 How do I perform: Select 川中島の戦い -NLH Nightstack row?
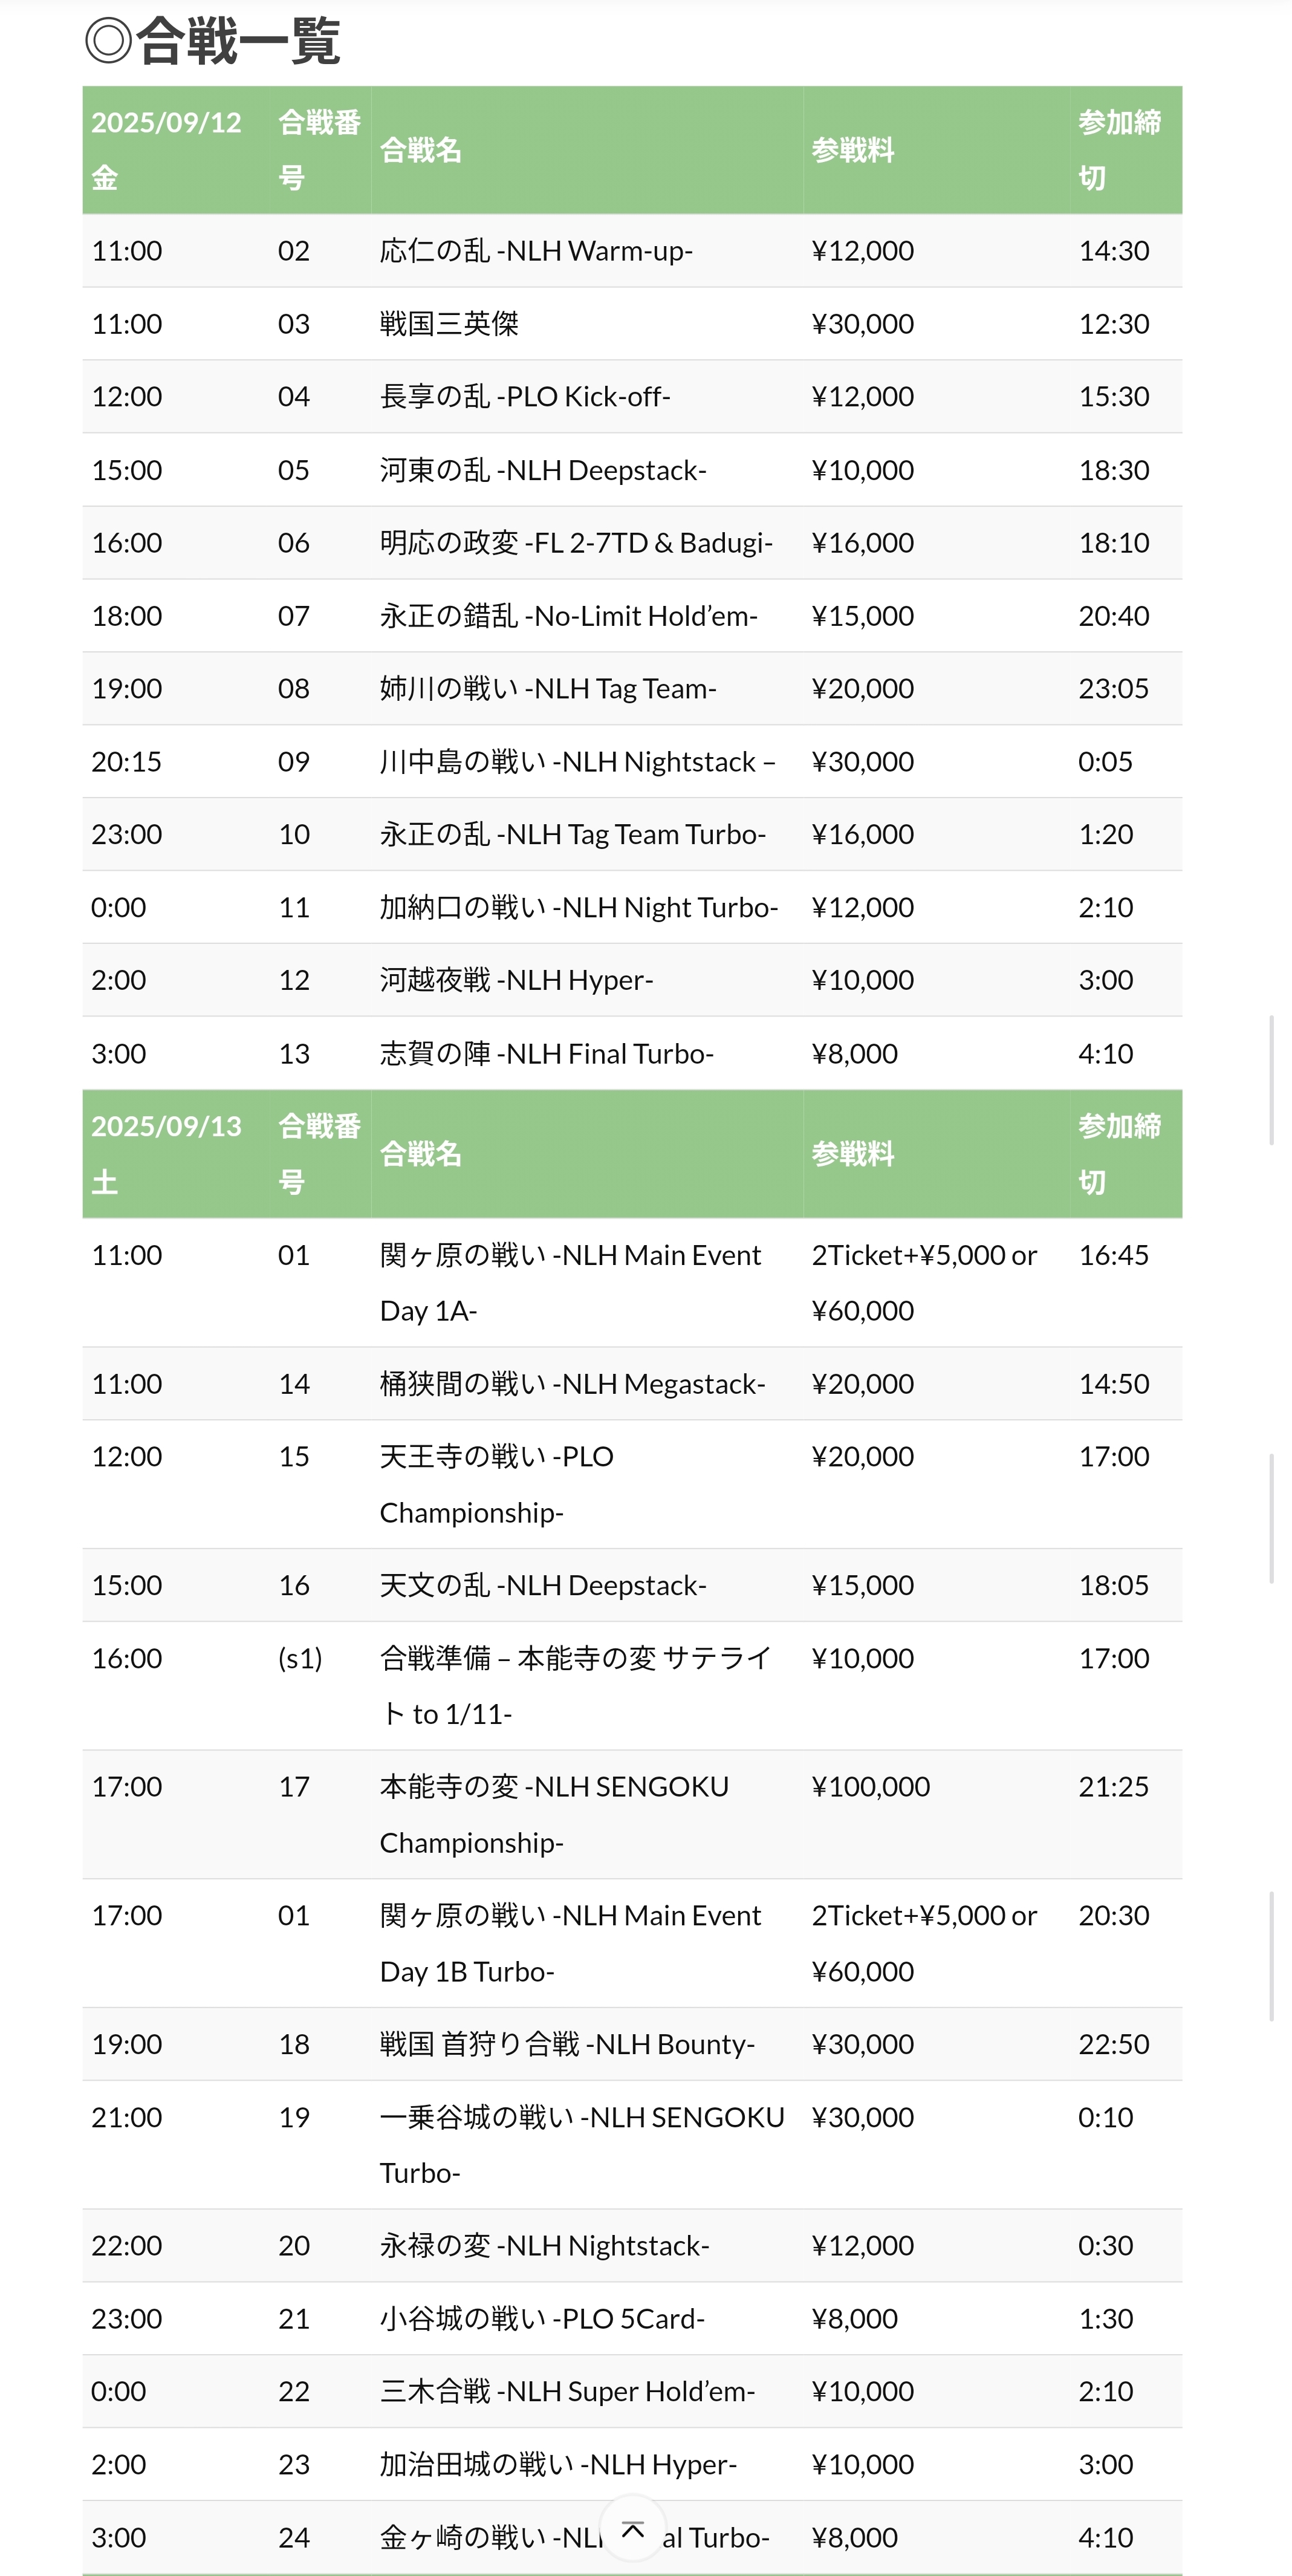click(632, 762)
